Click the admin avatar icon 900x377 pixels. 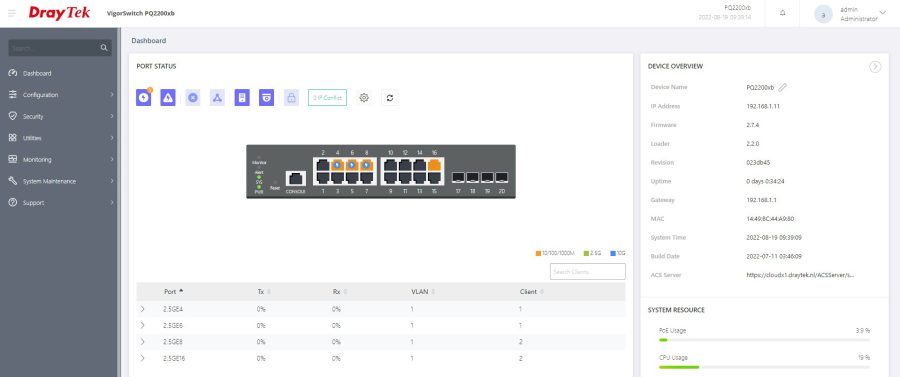[823, 14]
